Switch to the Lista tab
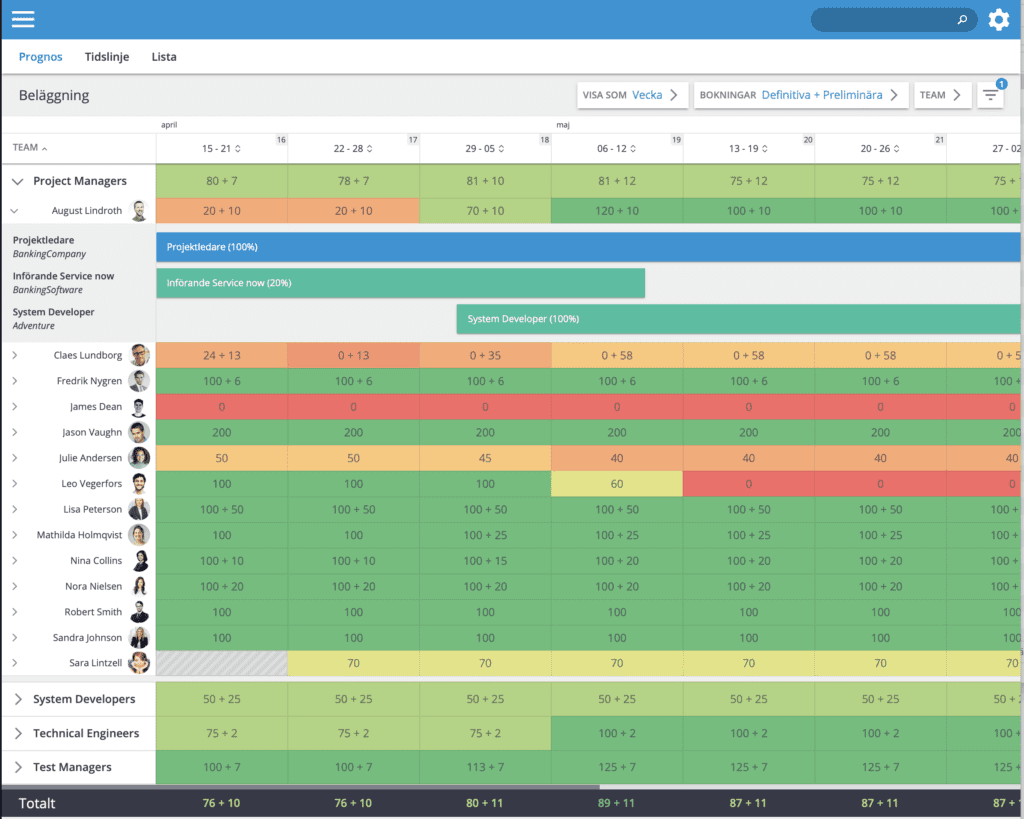This screenshot has width=1024, height=819. coord(164,57)
